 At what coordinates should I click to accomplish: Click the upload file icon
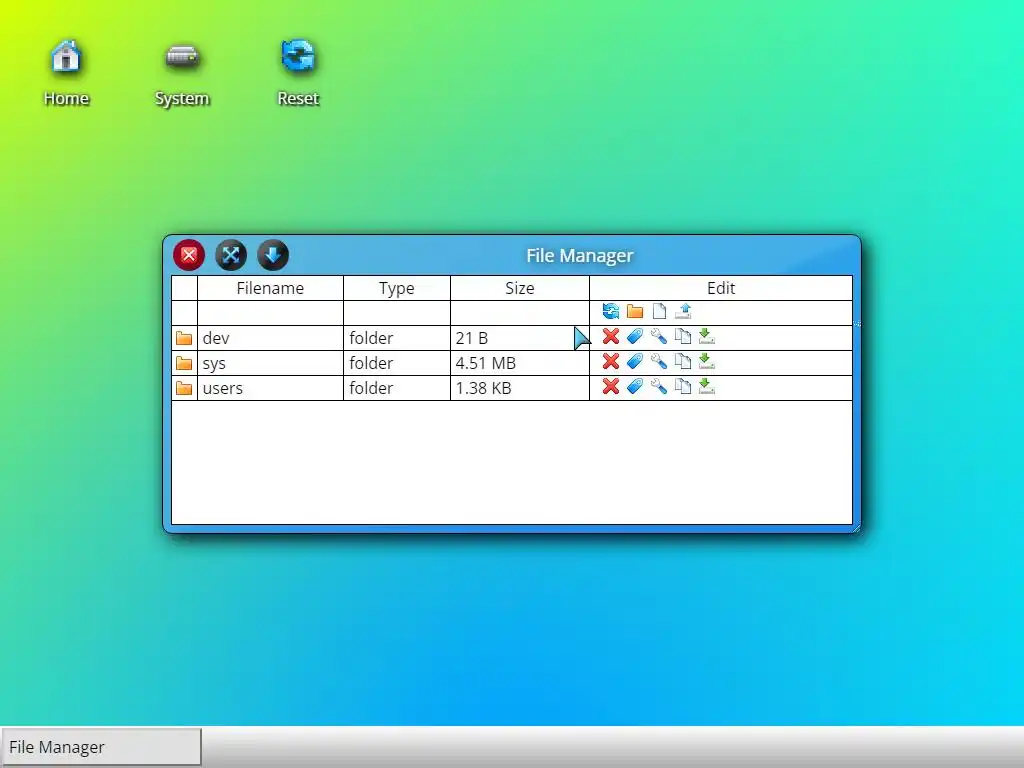(683, 312)
